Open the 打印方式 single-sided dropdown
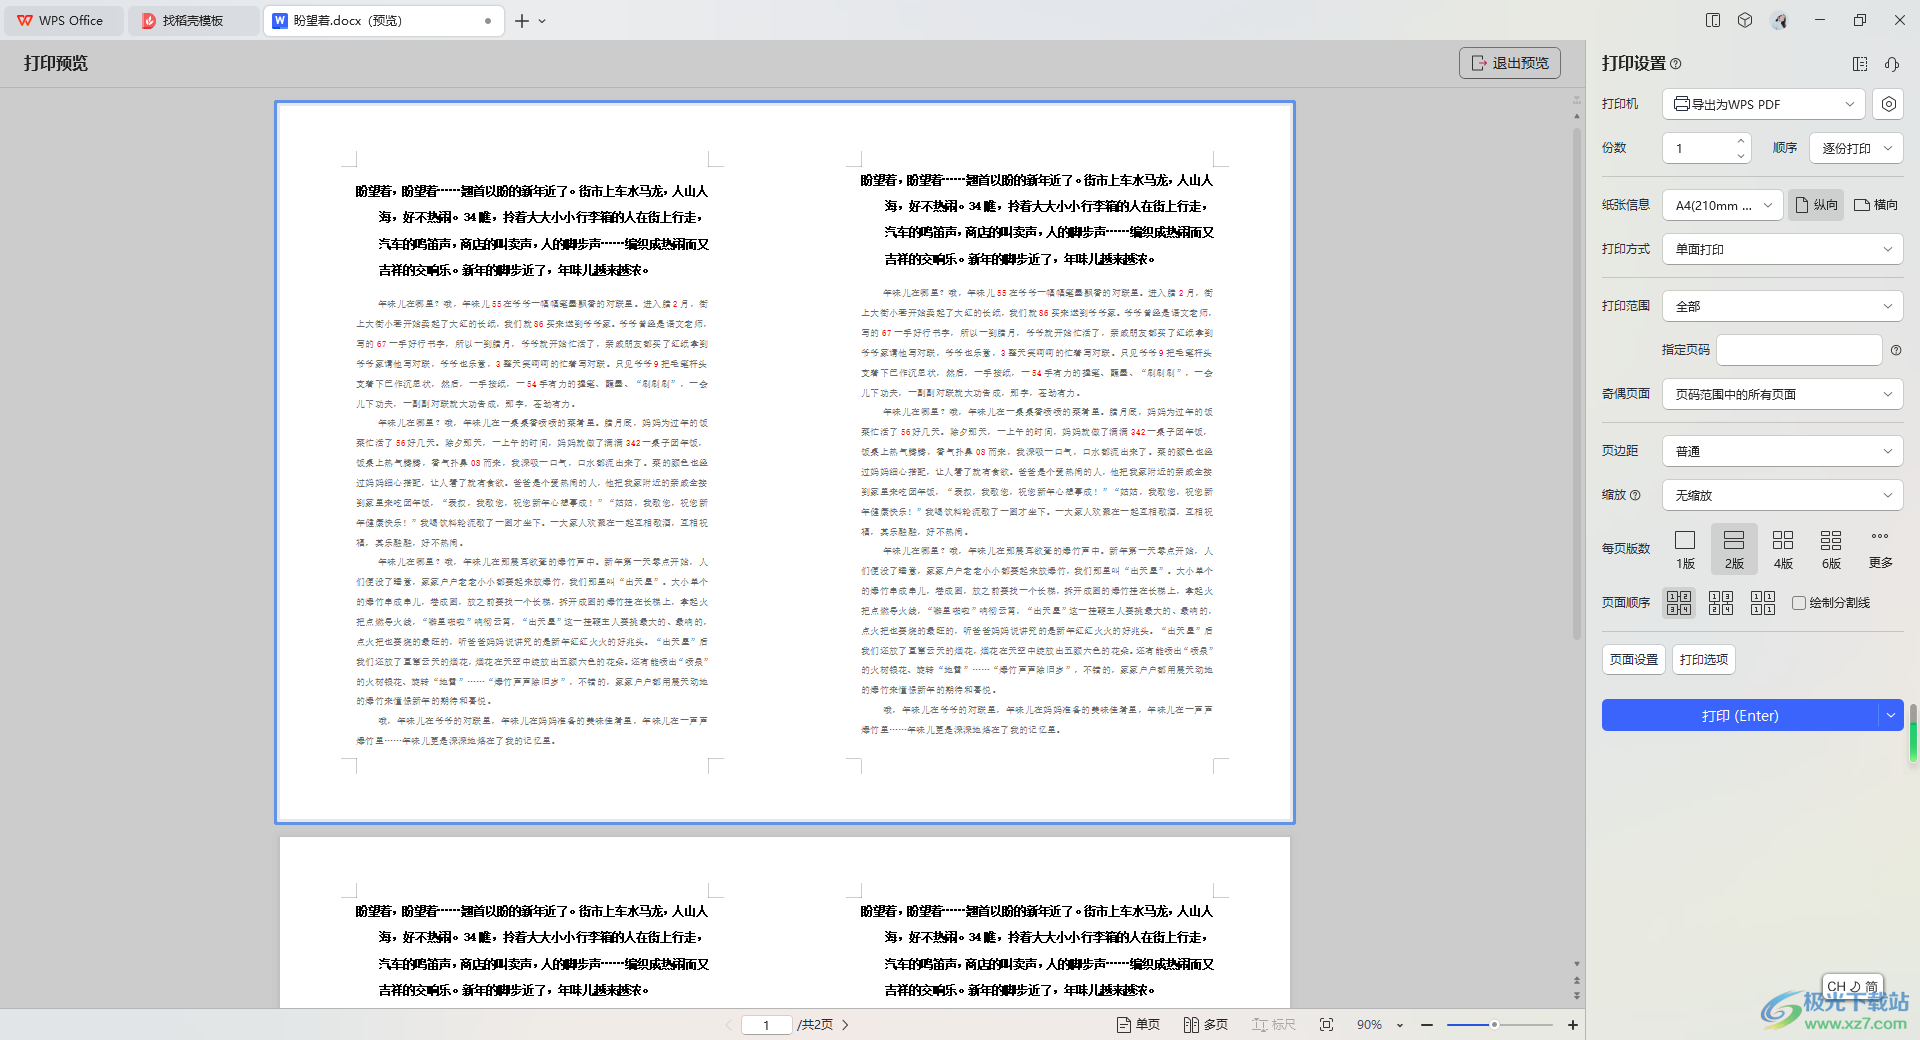Image resolution: width=1920 pixels, height=1040 pixels. tap(1782, 249)
